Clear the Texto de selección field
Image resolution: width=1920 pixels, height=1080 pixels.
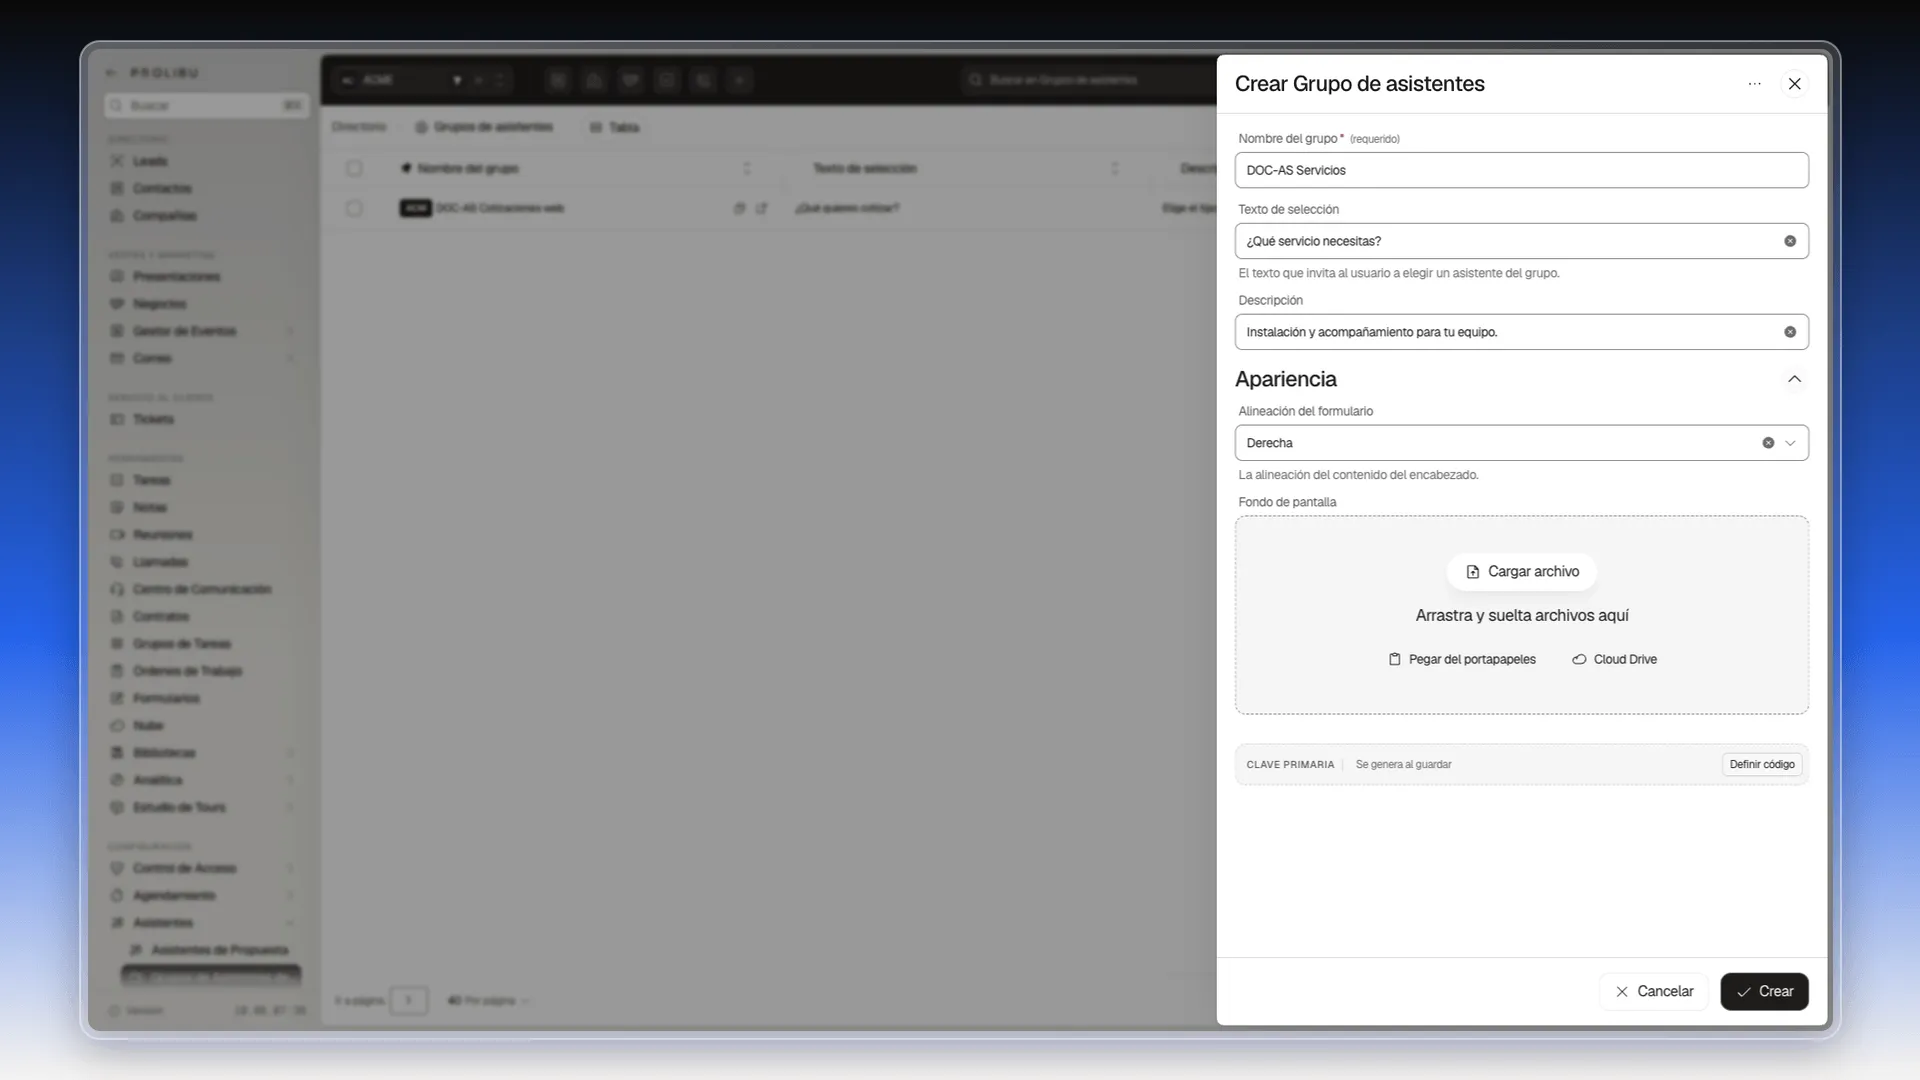point(1790,241)
